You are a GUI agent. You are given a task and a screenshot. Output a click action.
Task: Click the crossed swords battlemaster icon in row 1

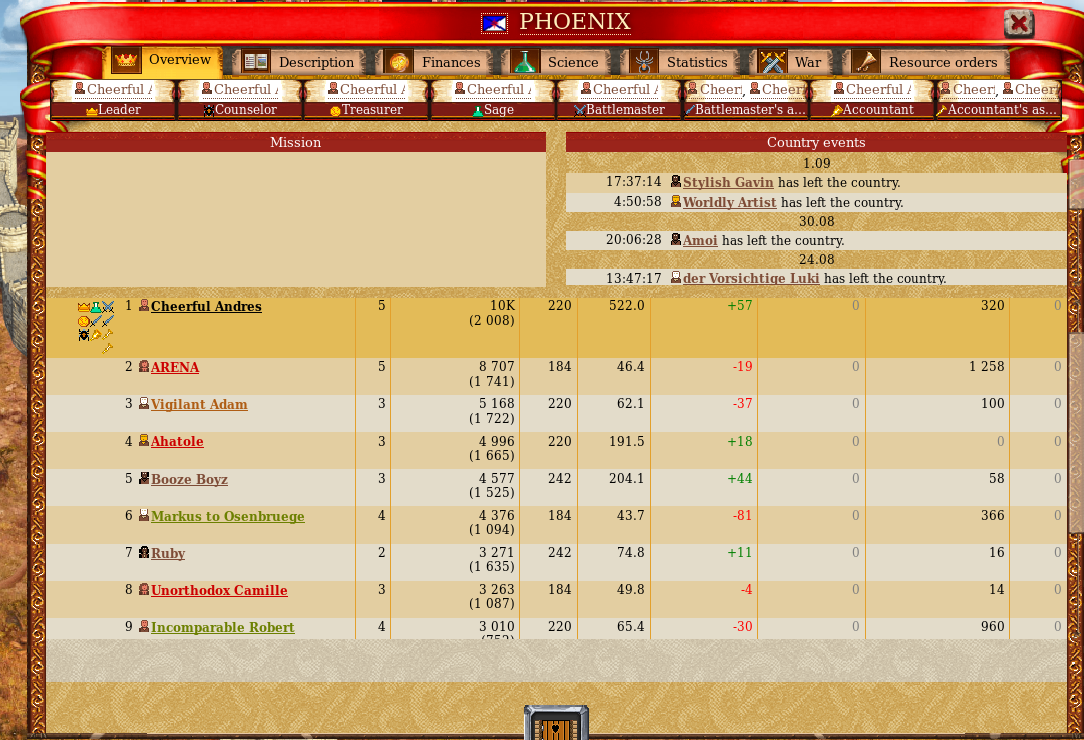108,307
